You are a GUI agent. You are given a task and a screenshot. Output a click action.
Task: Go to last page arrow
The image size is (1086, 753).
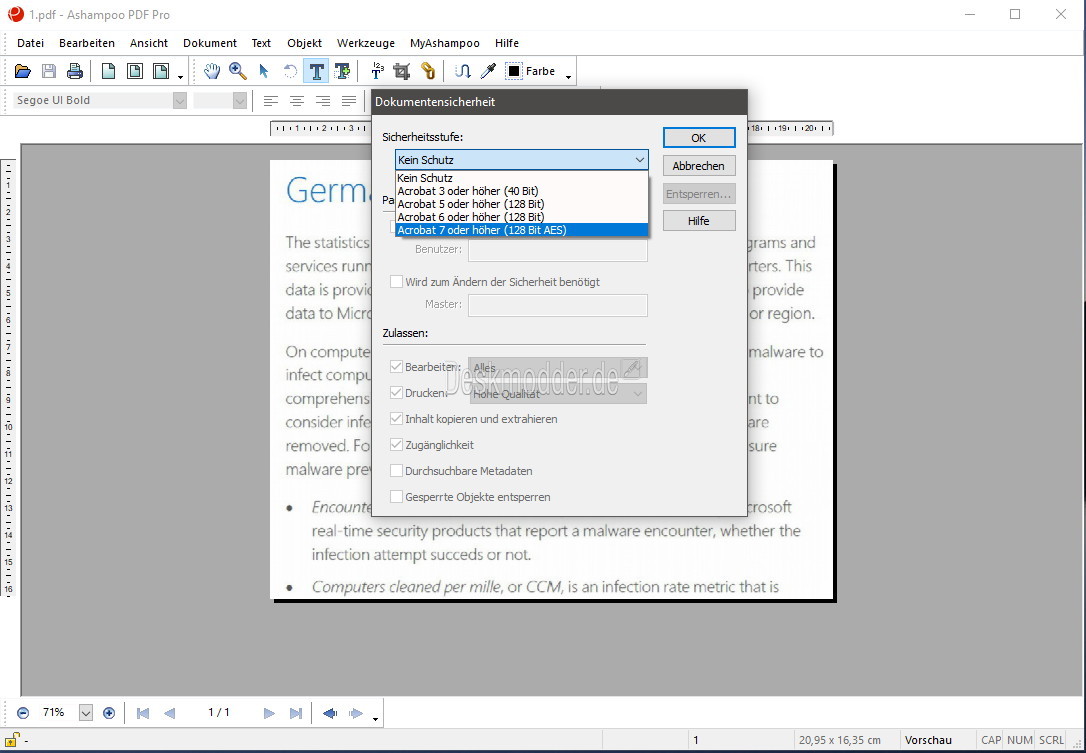click(x=296, y=713)
